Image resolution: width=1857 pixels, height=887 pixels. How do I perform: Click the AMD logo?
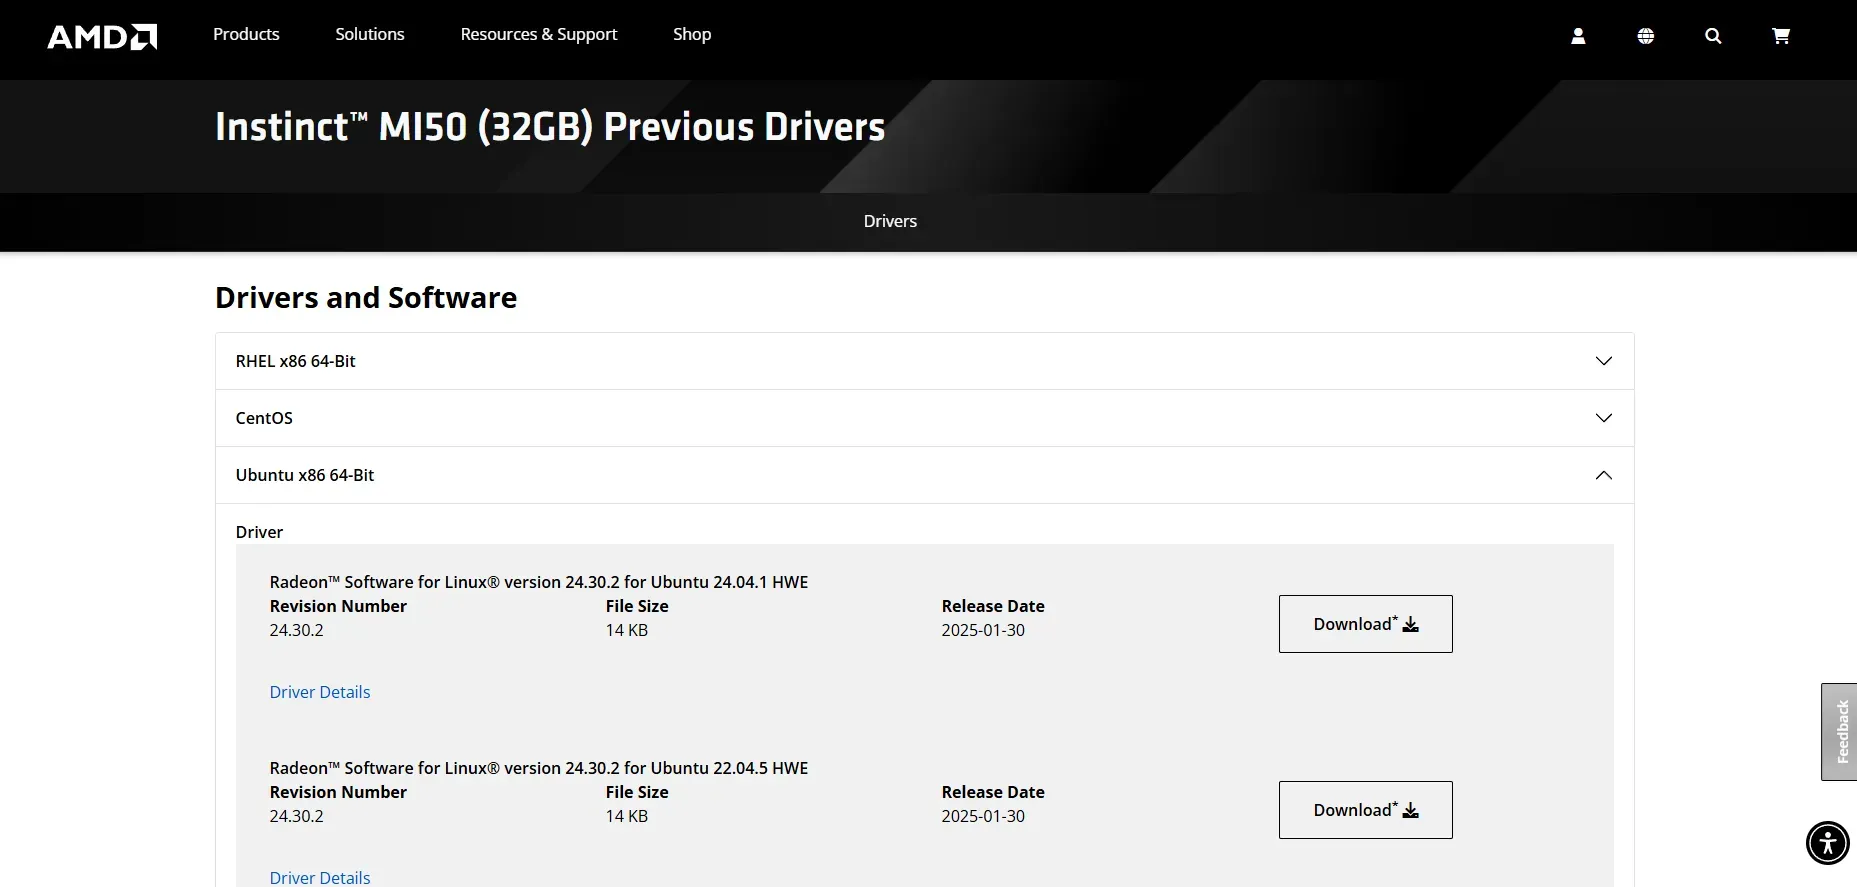pyautogui.click(x=102, y=37)
